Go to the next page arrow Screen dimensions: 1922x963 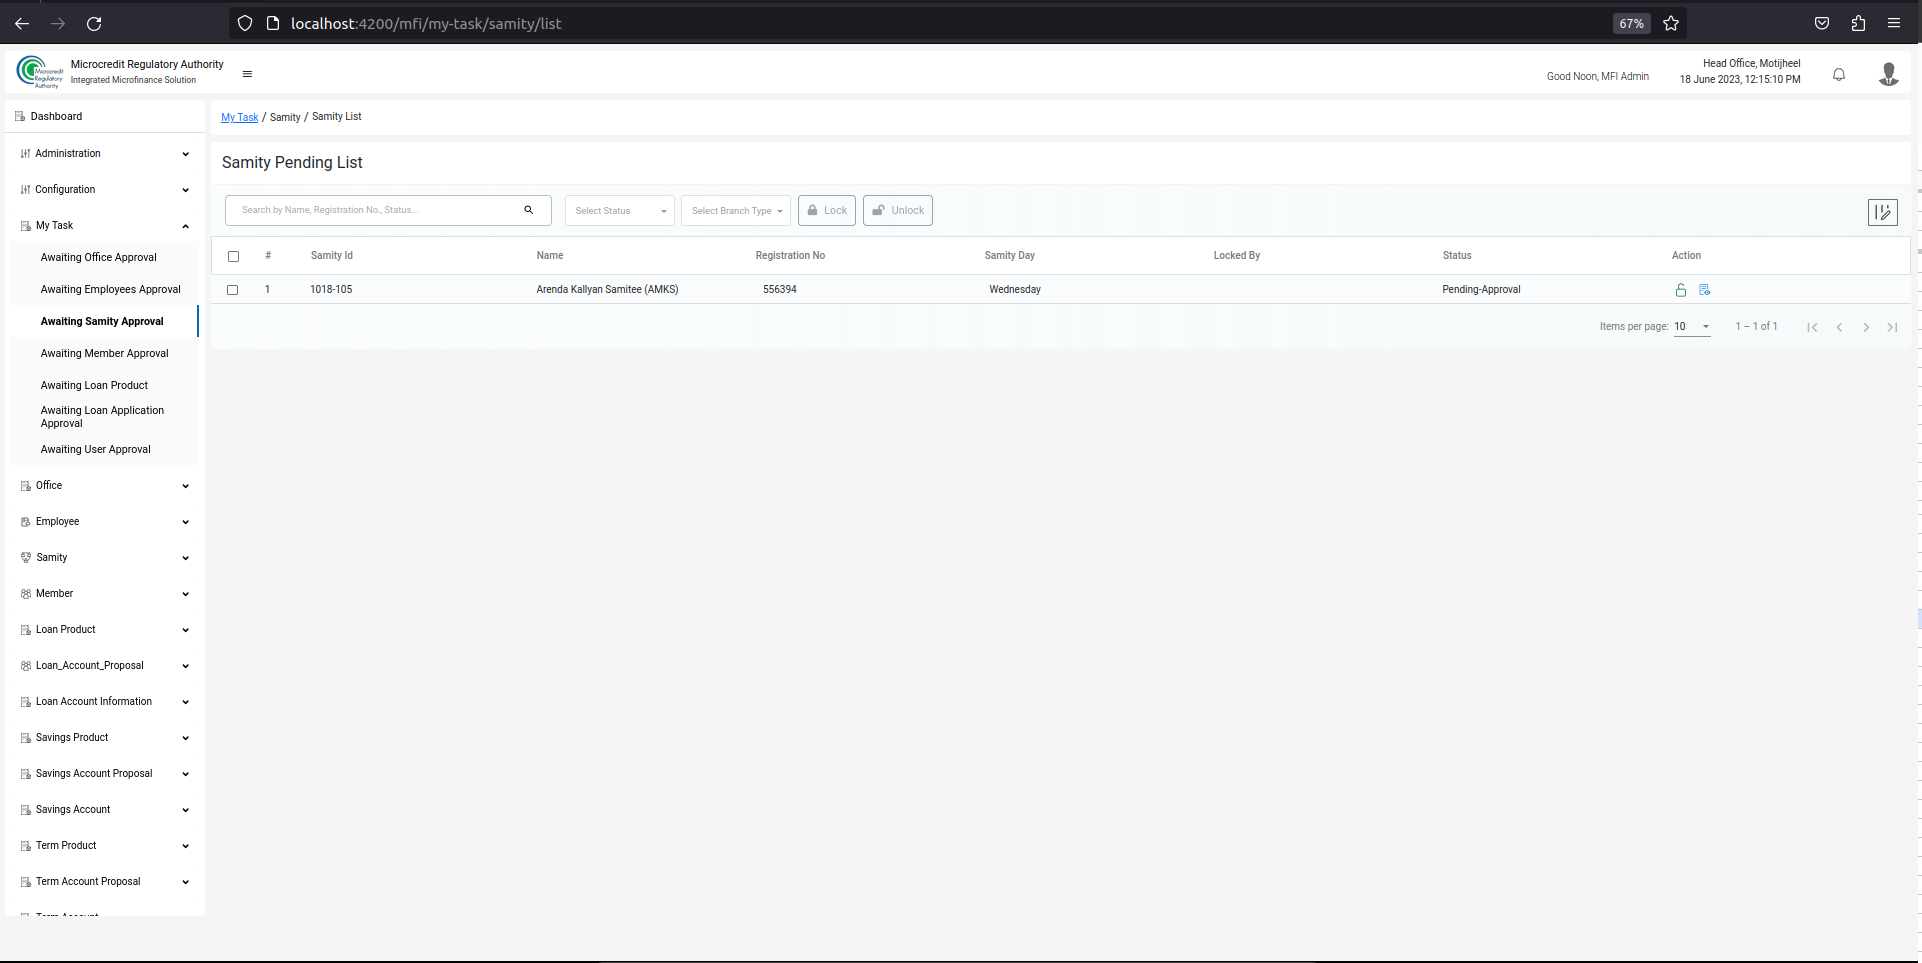pos(1866,327)
